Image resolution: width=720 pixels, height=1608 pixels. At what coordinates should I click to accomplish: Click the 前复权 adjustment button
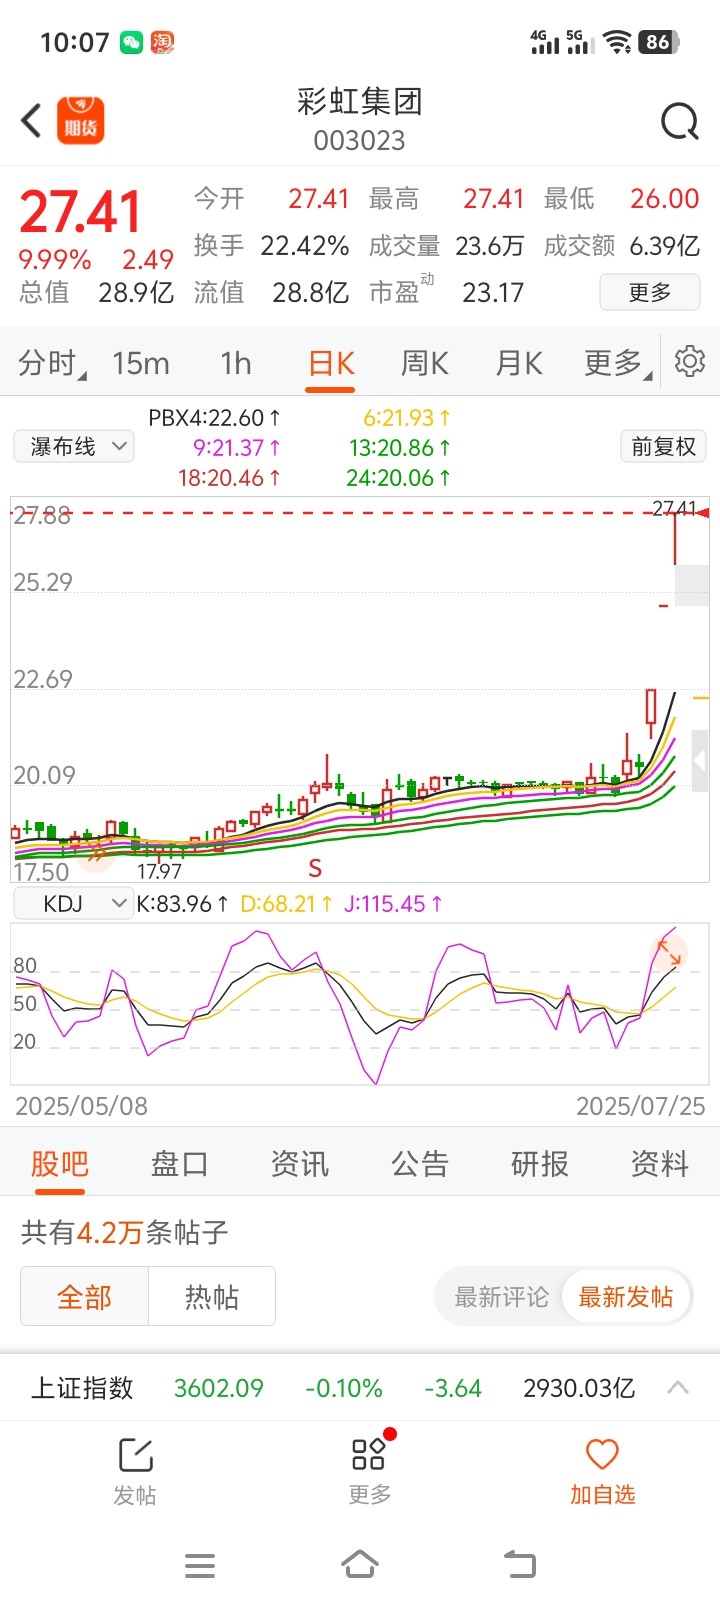pyautogui.click(x=664, y=446)
